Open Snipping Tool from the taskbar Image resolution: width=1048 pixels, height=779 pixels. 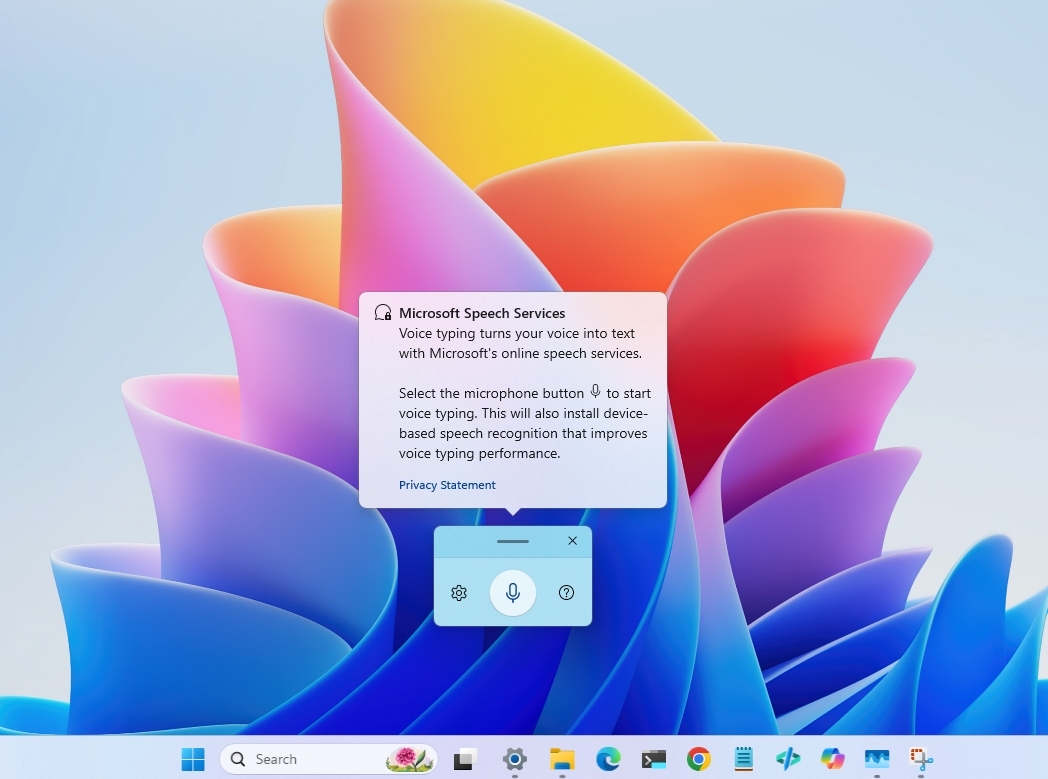click(x=921, y=759)
